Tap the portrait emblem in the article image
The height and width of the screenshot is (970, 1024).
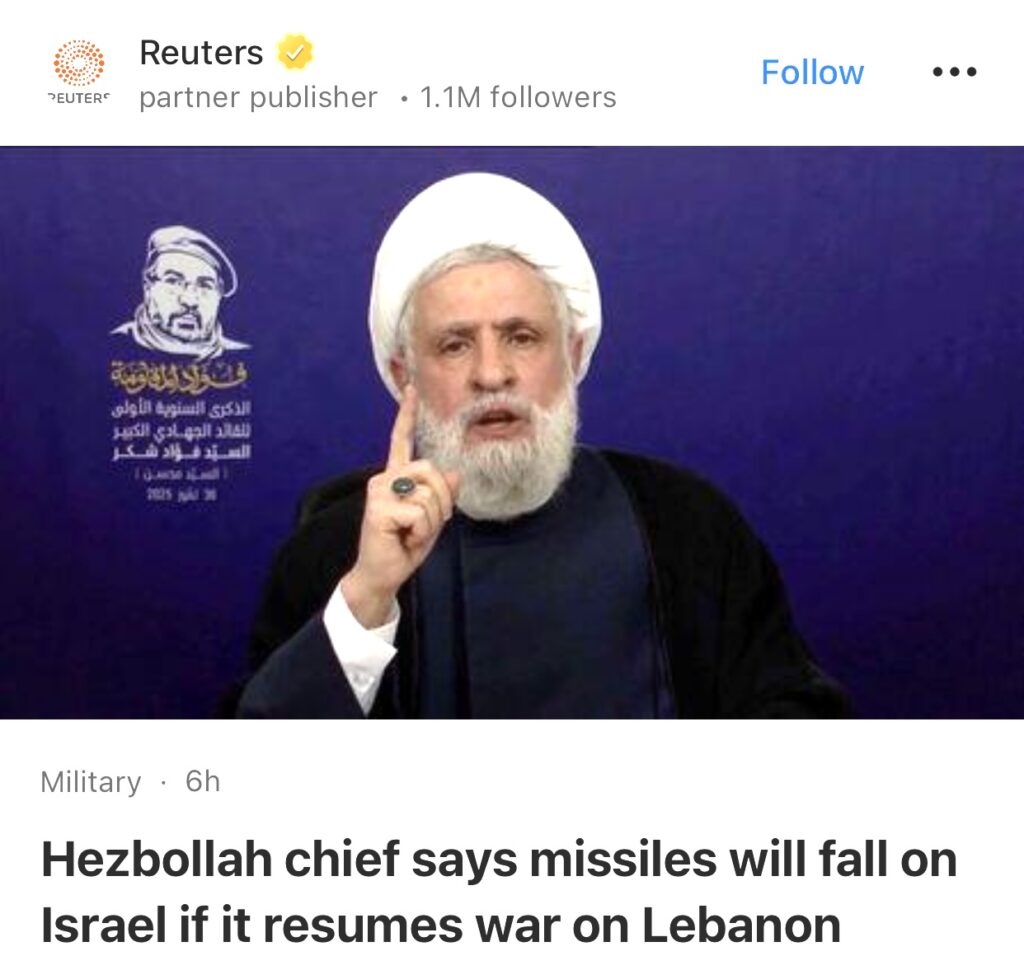click(x=181, y=289)
